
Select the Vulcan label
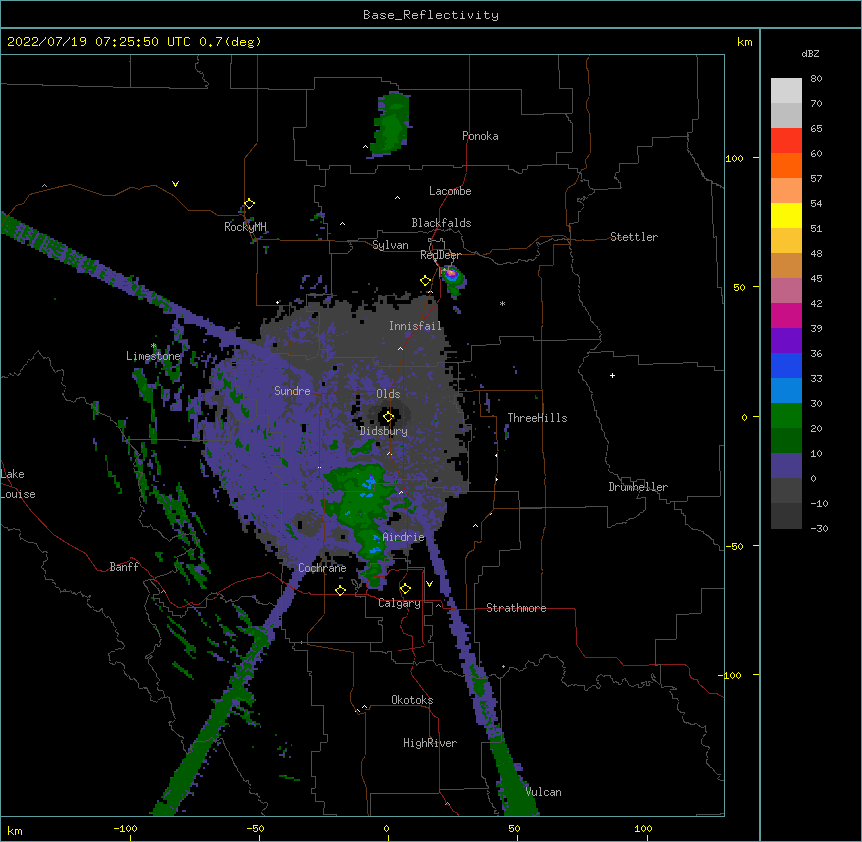coord(543,792)
